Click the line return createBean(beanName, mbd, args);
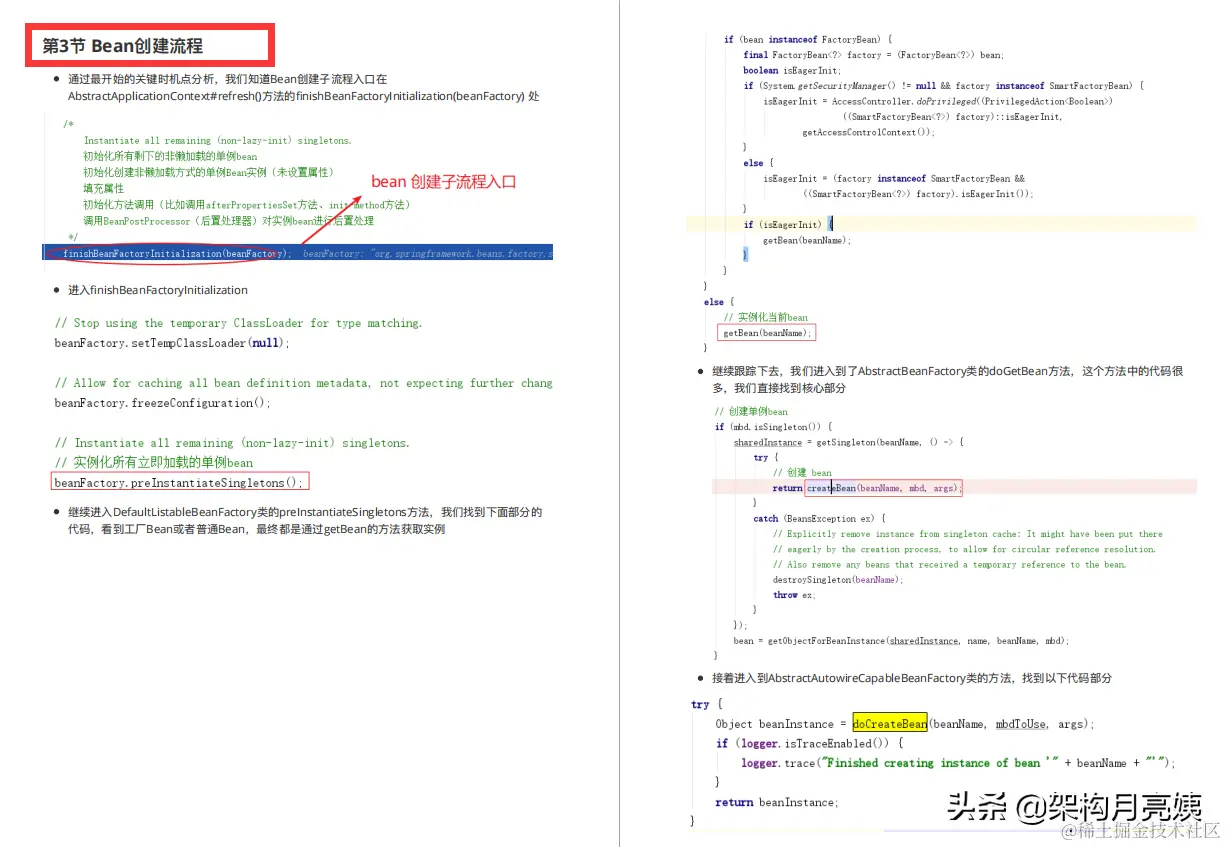1227x847 pixels. point(867,488)
